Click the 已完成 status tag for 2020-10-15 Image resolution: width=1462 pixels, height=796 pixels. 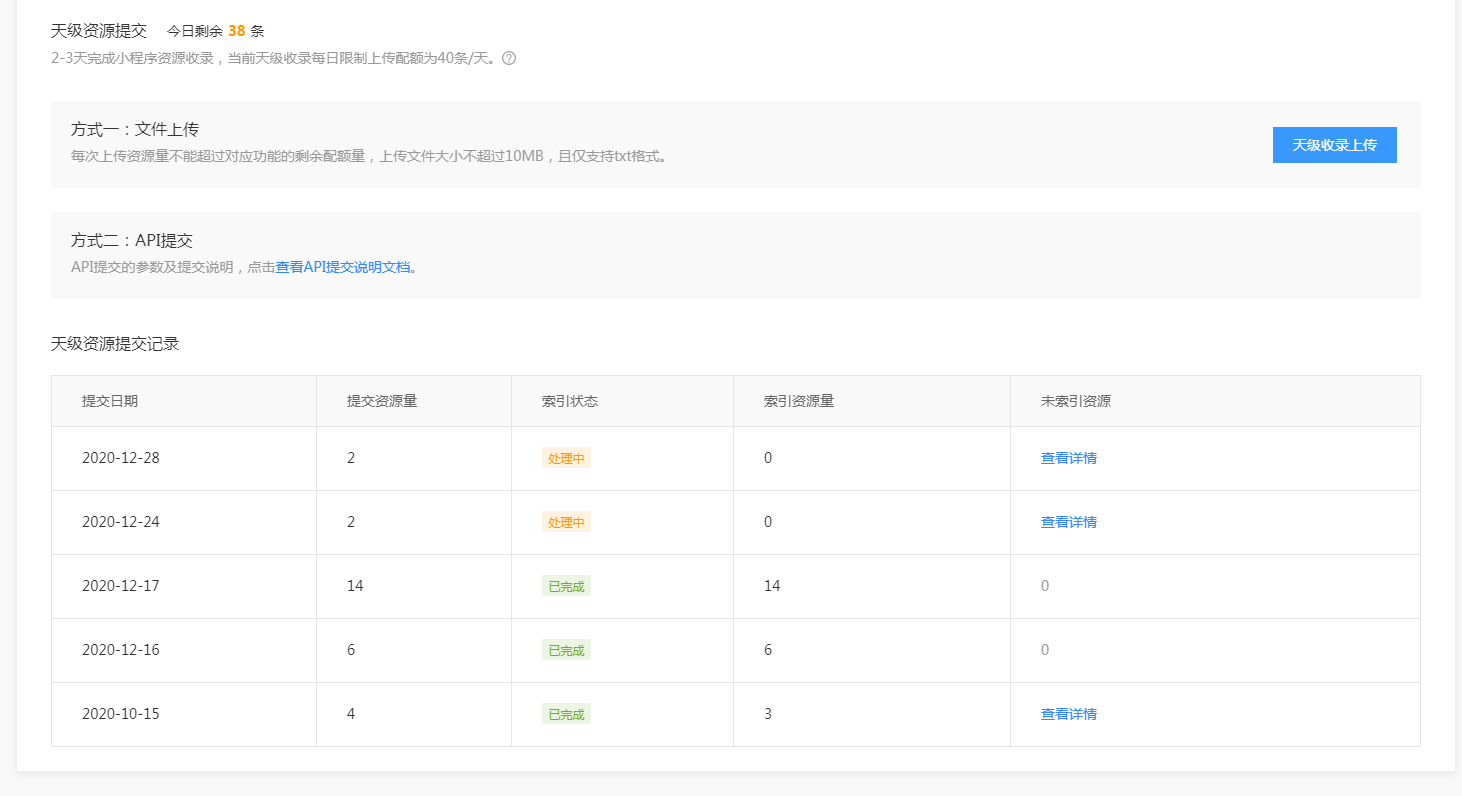566,714
